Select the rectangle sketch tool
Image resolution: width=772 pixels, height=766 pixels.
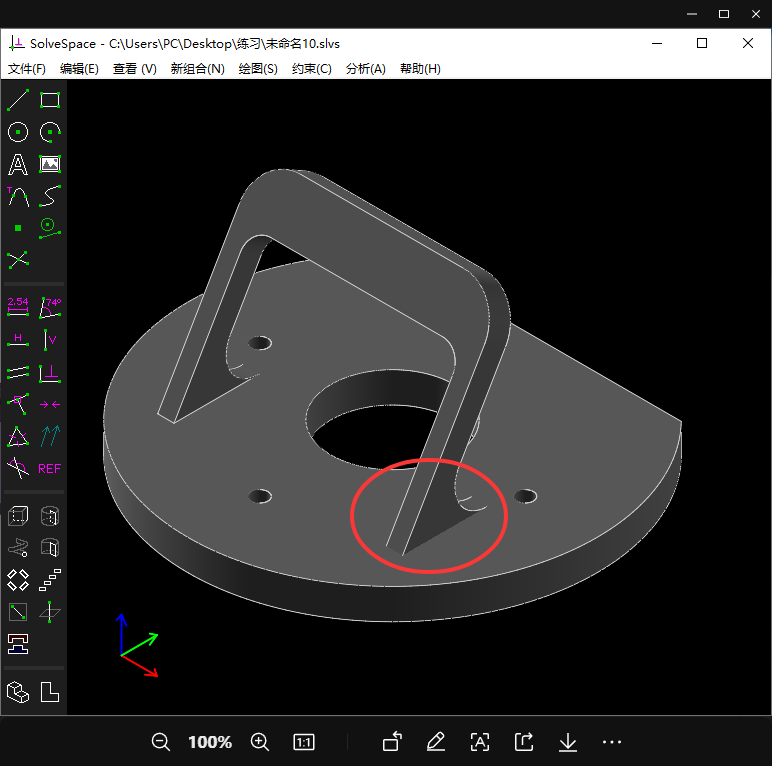click(50, 99)
